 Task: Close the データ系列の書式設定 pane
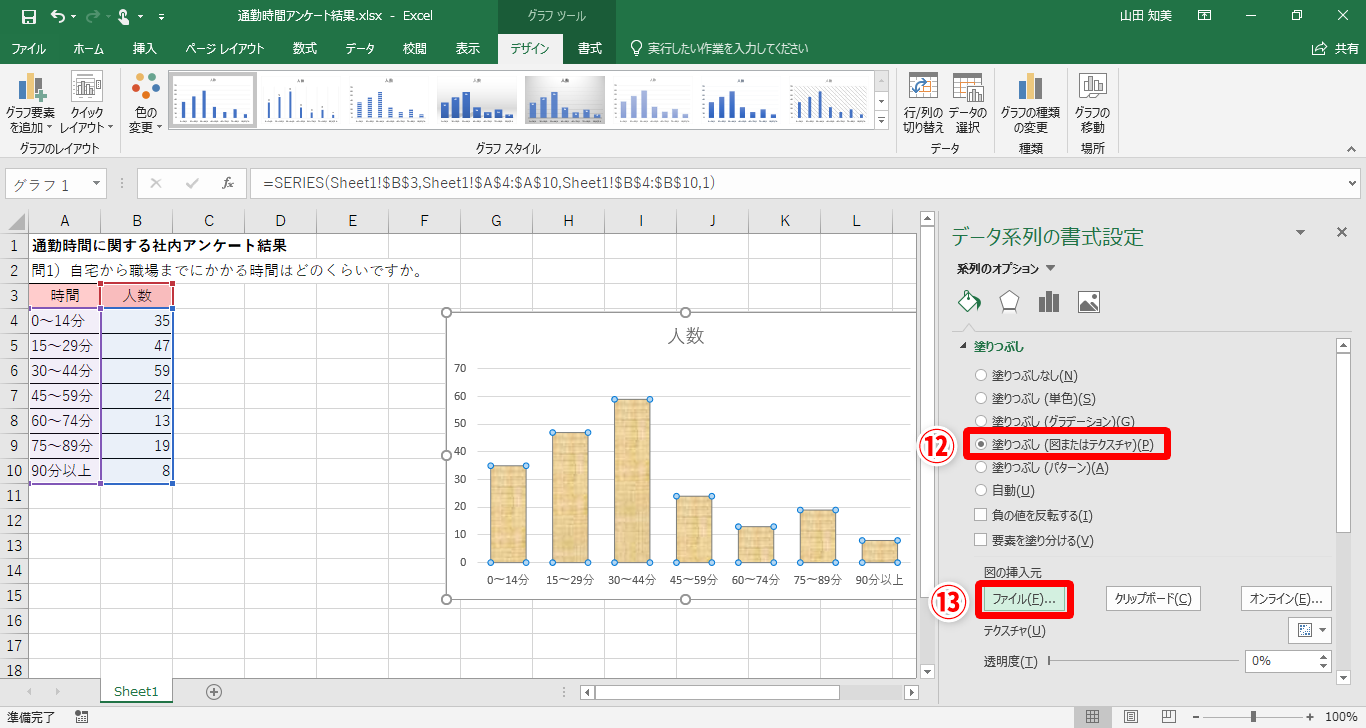1342,232
